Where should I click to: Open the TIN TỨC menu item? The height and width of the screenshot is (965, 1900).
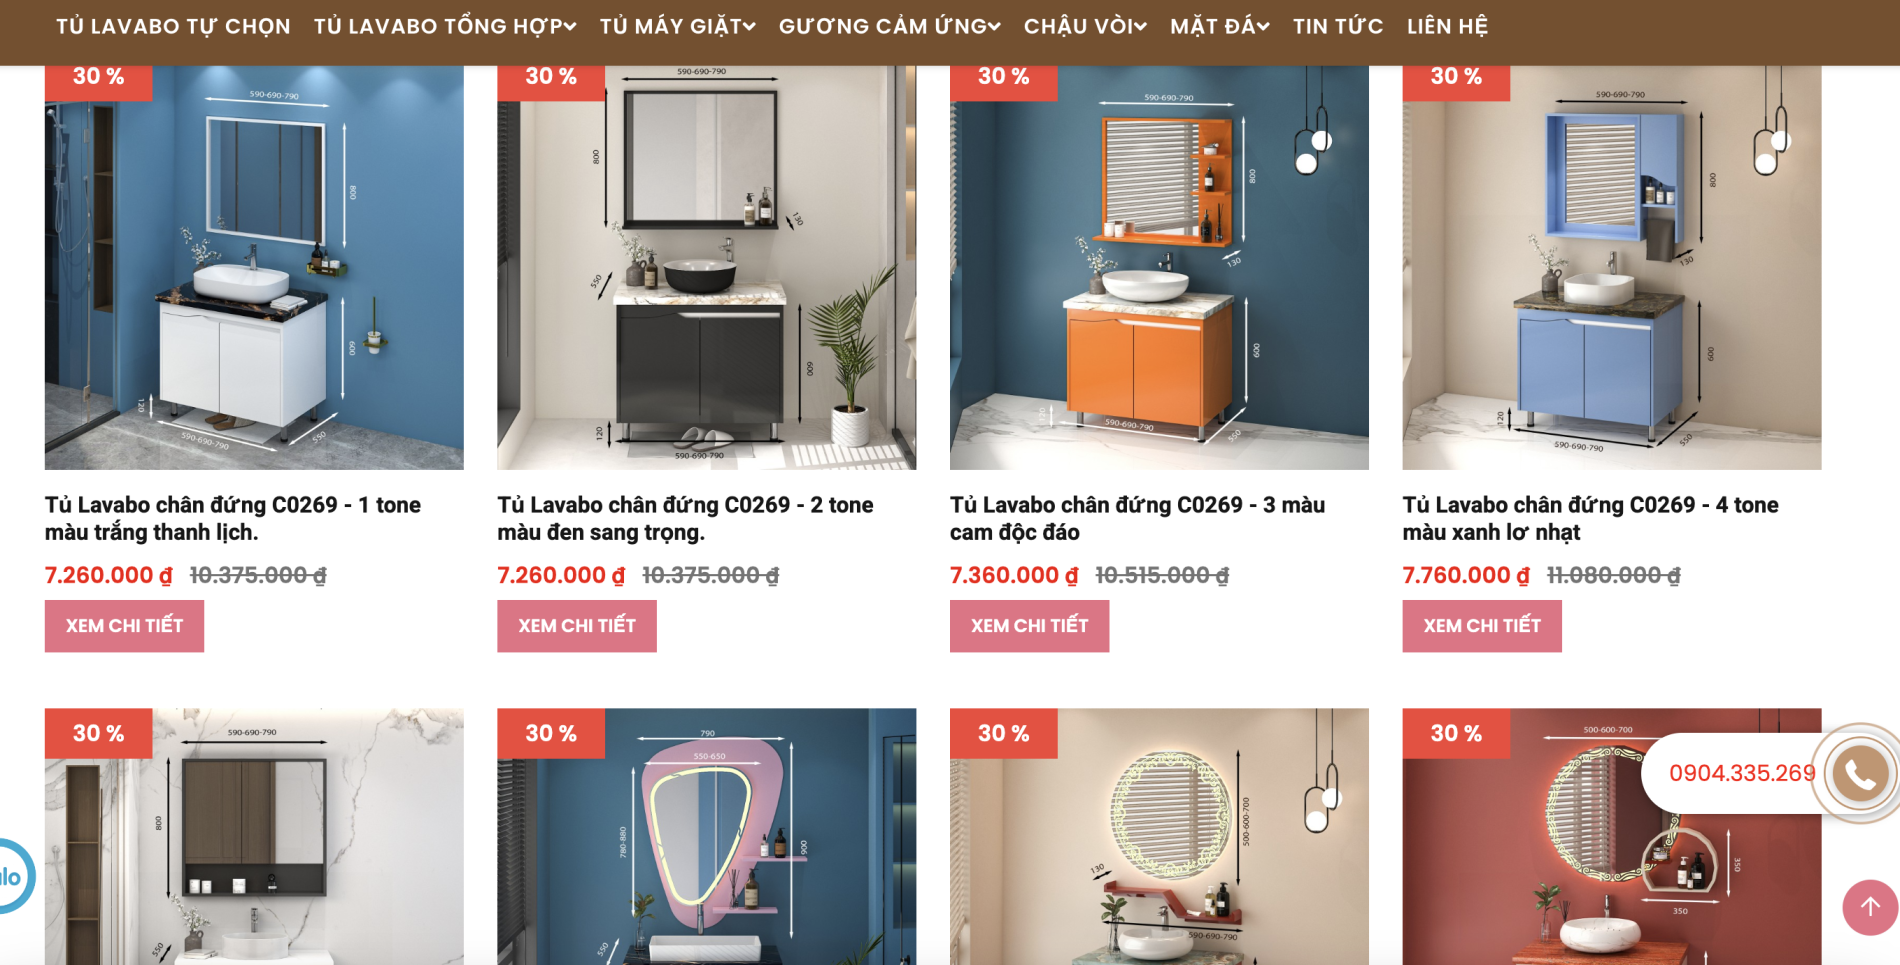1338,27
